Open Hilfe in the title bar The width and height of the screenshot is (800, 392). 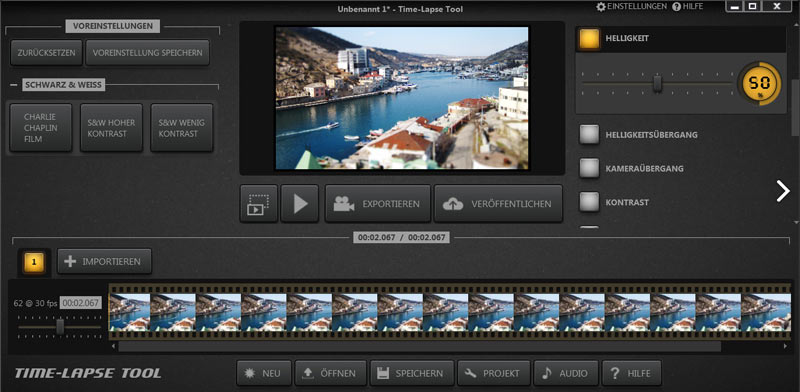[688, 7]
